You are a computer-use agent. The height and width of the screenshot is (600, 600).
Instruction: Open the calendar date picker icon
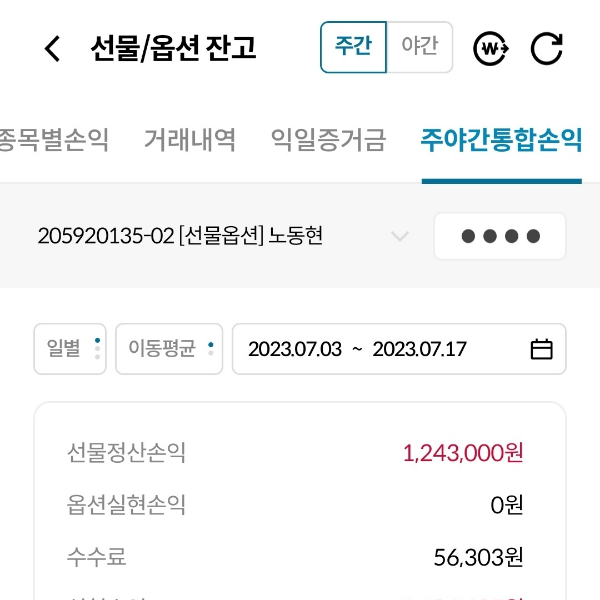541,349
